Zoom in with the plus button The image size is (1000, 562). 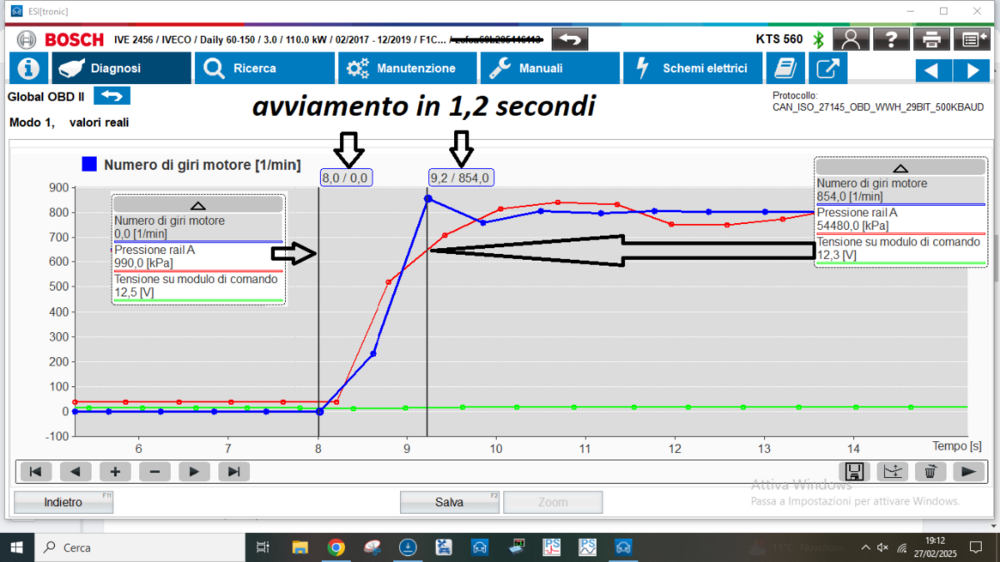click(x=115, y=471)
